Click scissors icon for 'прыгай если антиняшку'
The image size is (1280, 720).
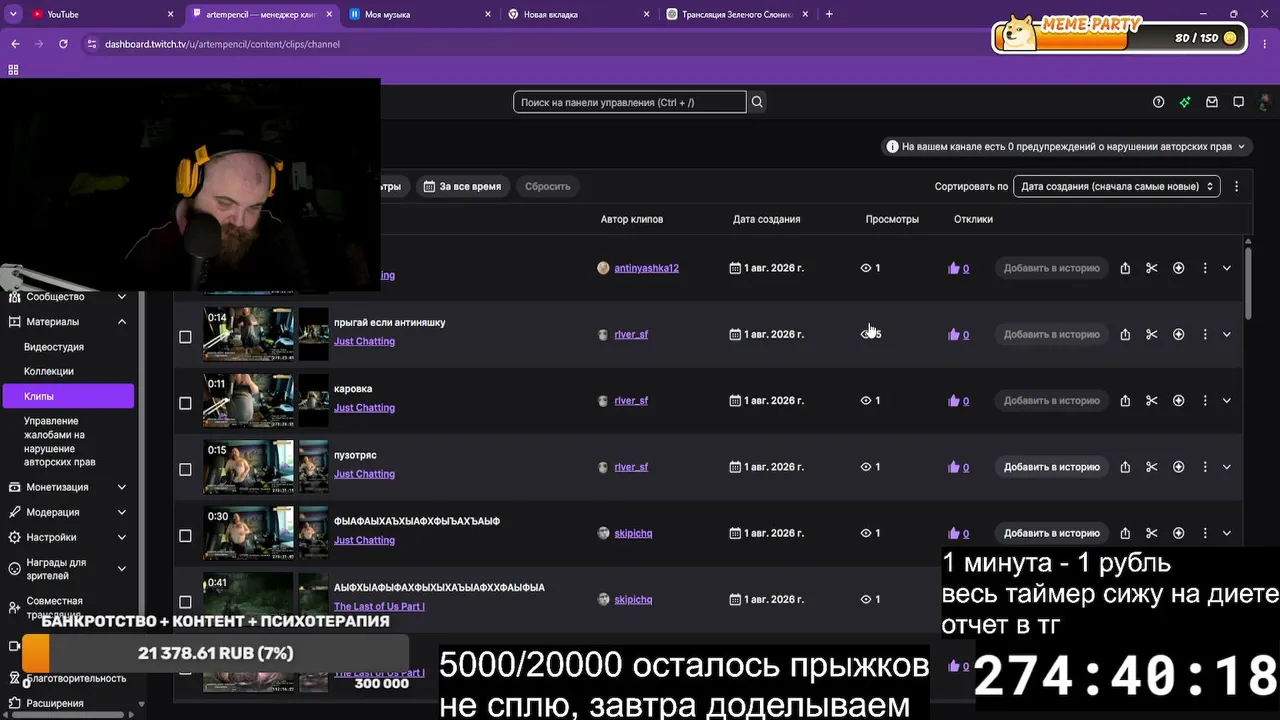[x=1152, y=334]
